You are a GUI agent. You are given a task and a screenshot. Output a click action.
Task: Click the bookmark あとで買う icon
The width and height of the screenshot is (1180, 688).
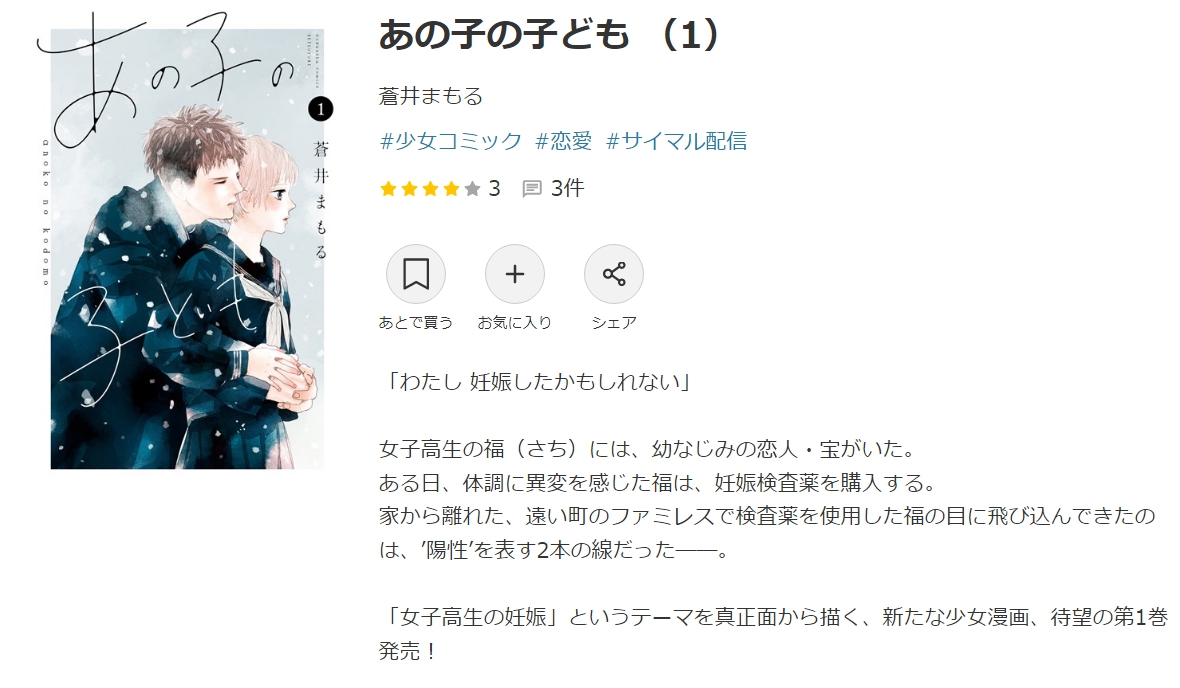pyautogui.click(x=415, y=274)
